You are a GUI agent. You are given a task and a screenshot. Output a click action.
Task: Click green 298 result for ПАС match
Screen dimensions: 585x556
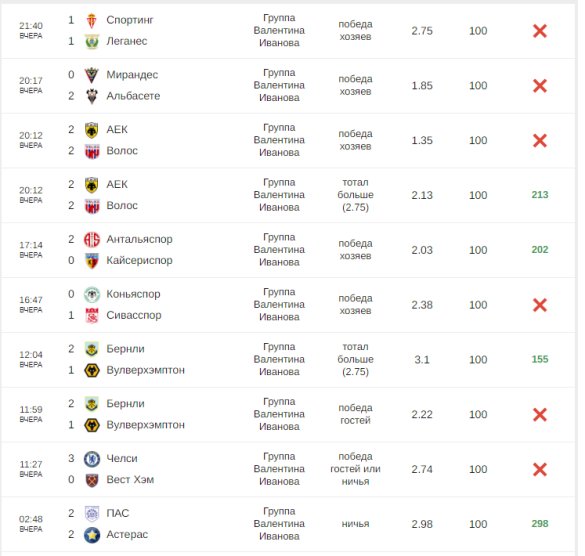[539, 524]
